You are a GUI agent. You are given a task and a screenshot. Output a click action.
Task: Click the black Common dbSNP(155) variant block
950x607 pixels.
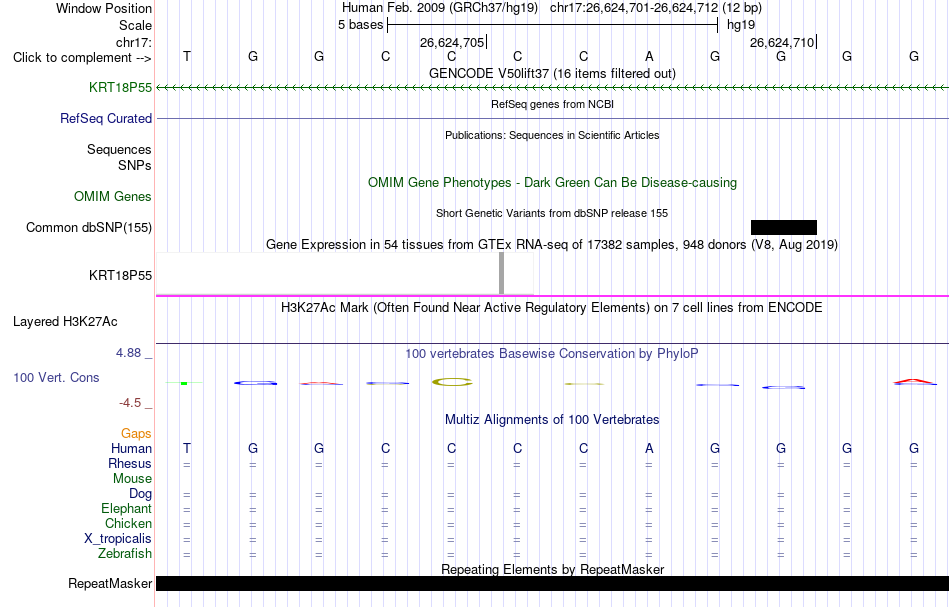point(783,227)
